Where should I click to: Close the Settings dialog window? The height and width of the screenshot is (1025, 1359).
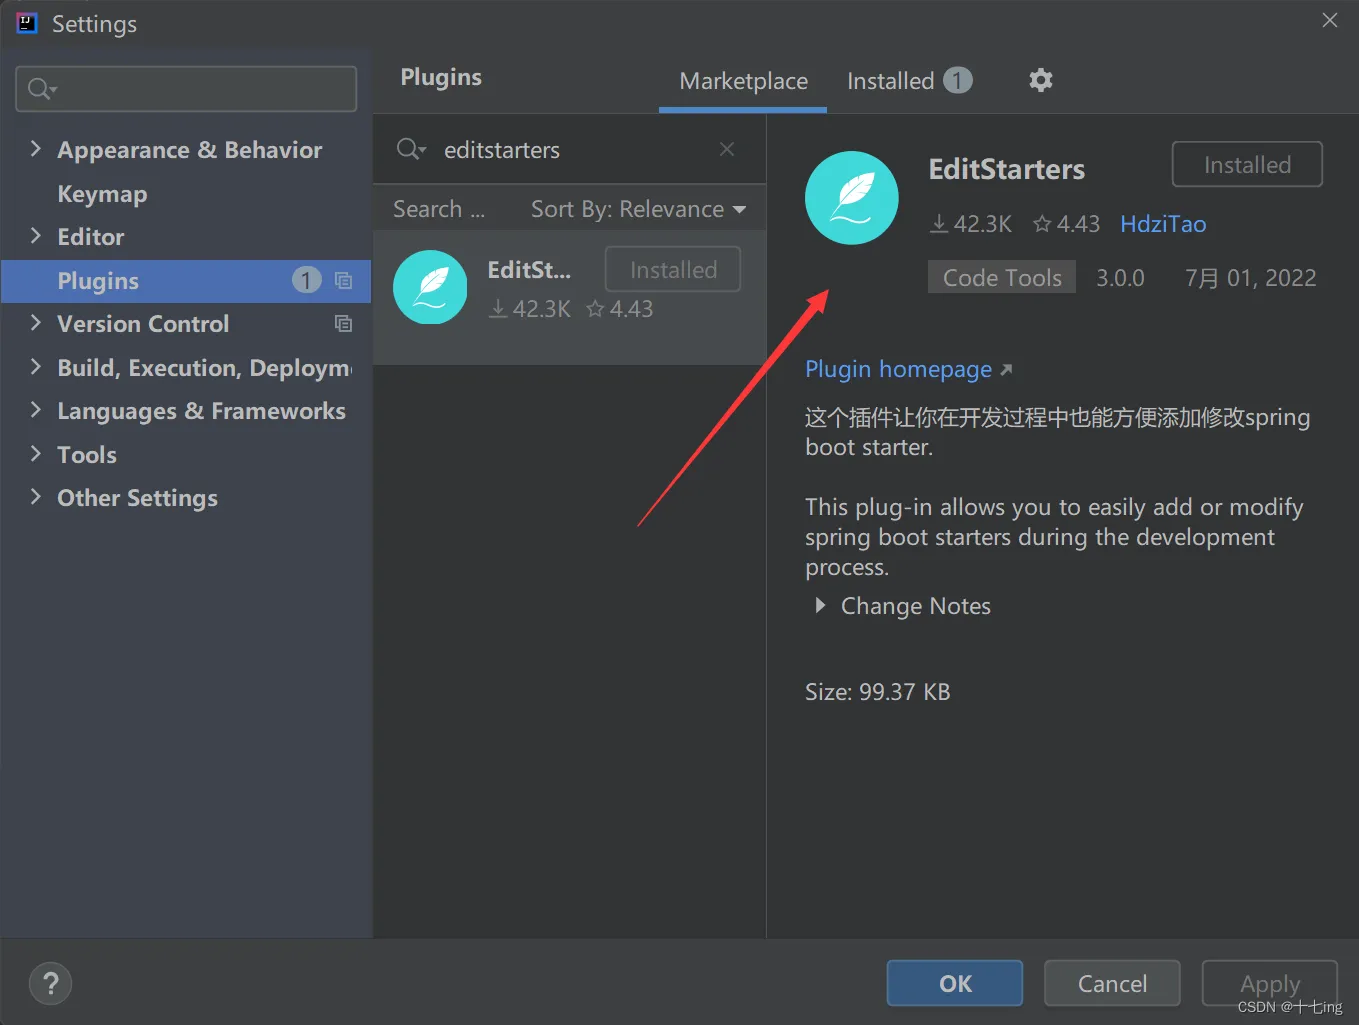point(1330,20)
